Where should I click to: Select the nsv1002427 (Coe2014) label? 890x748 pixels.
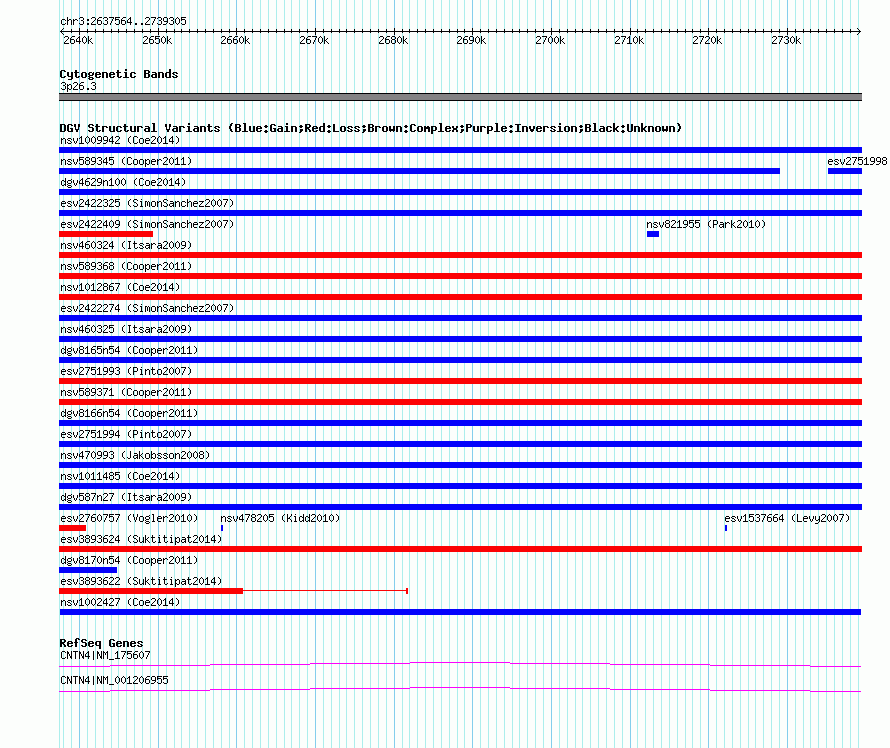120,602
